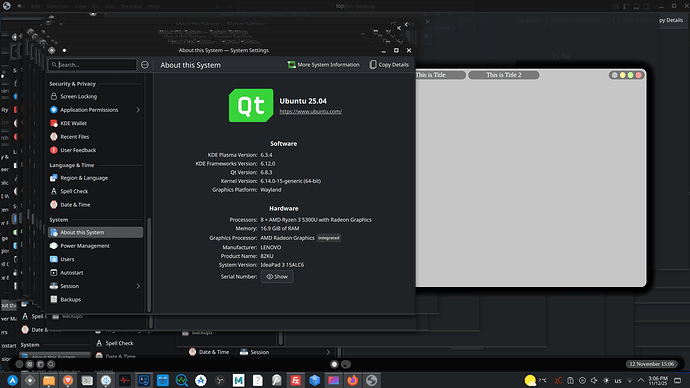Click the pin icon in front window titlebar

point(64,51)
